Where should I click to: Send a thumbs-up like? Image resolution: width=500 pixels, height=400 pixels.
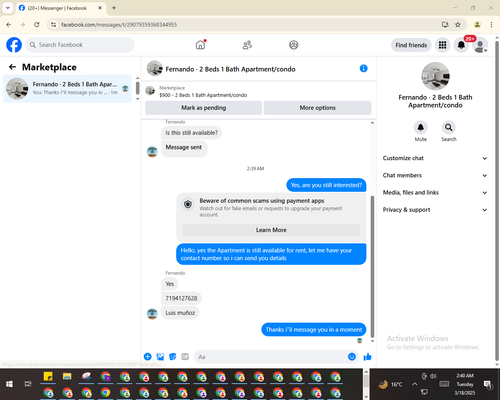click(x=367, y=357)
